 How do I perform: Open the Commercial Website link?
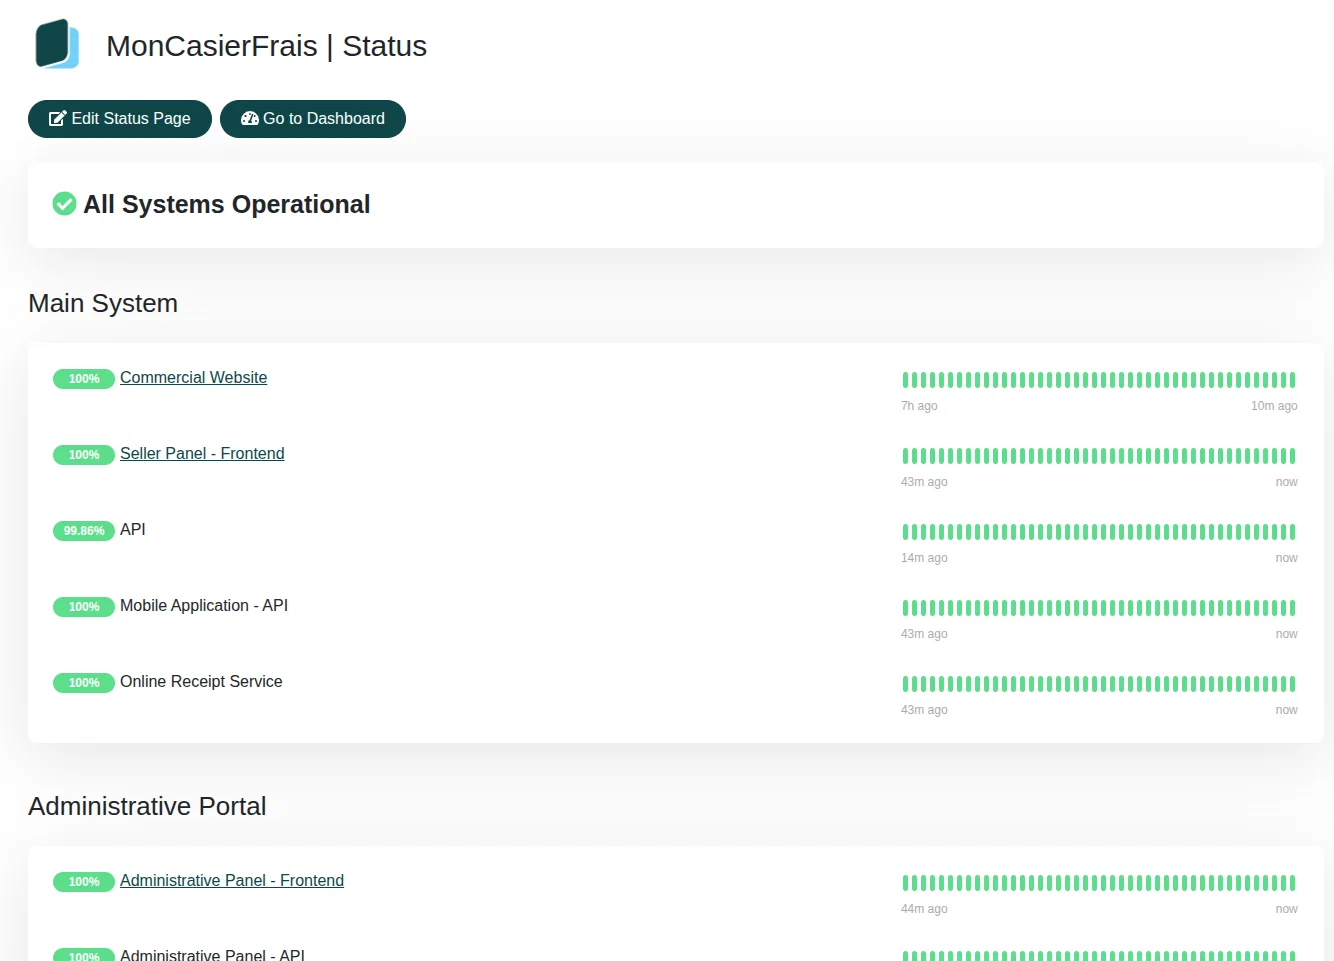tap(193, 378)
